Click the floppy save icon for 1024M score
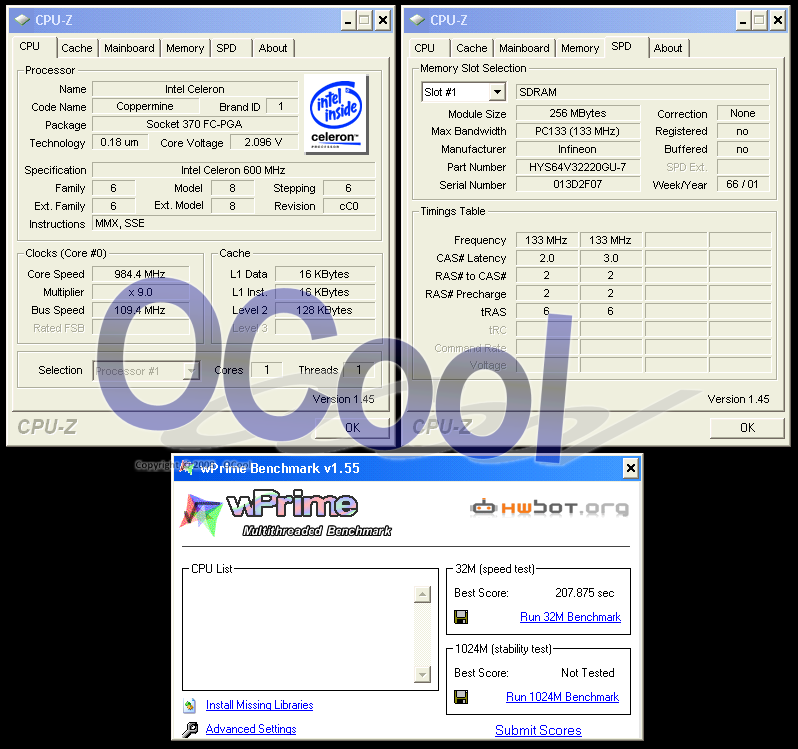The height and width of the screenshot is (749, 798). tap(461, 697)
